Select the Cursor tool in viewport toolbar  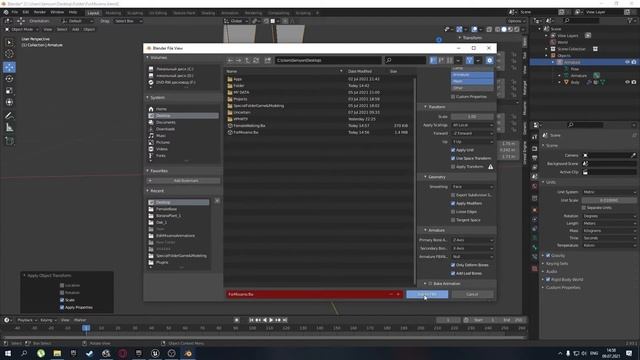coord(9,54)
